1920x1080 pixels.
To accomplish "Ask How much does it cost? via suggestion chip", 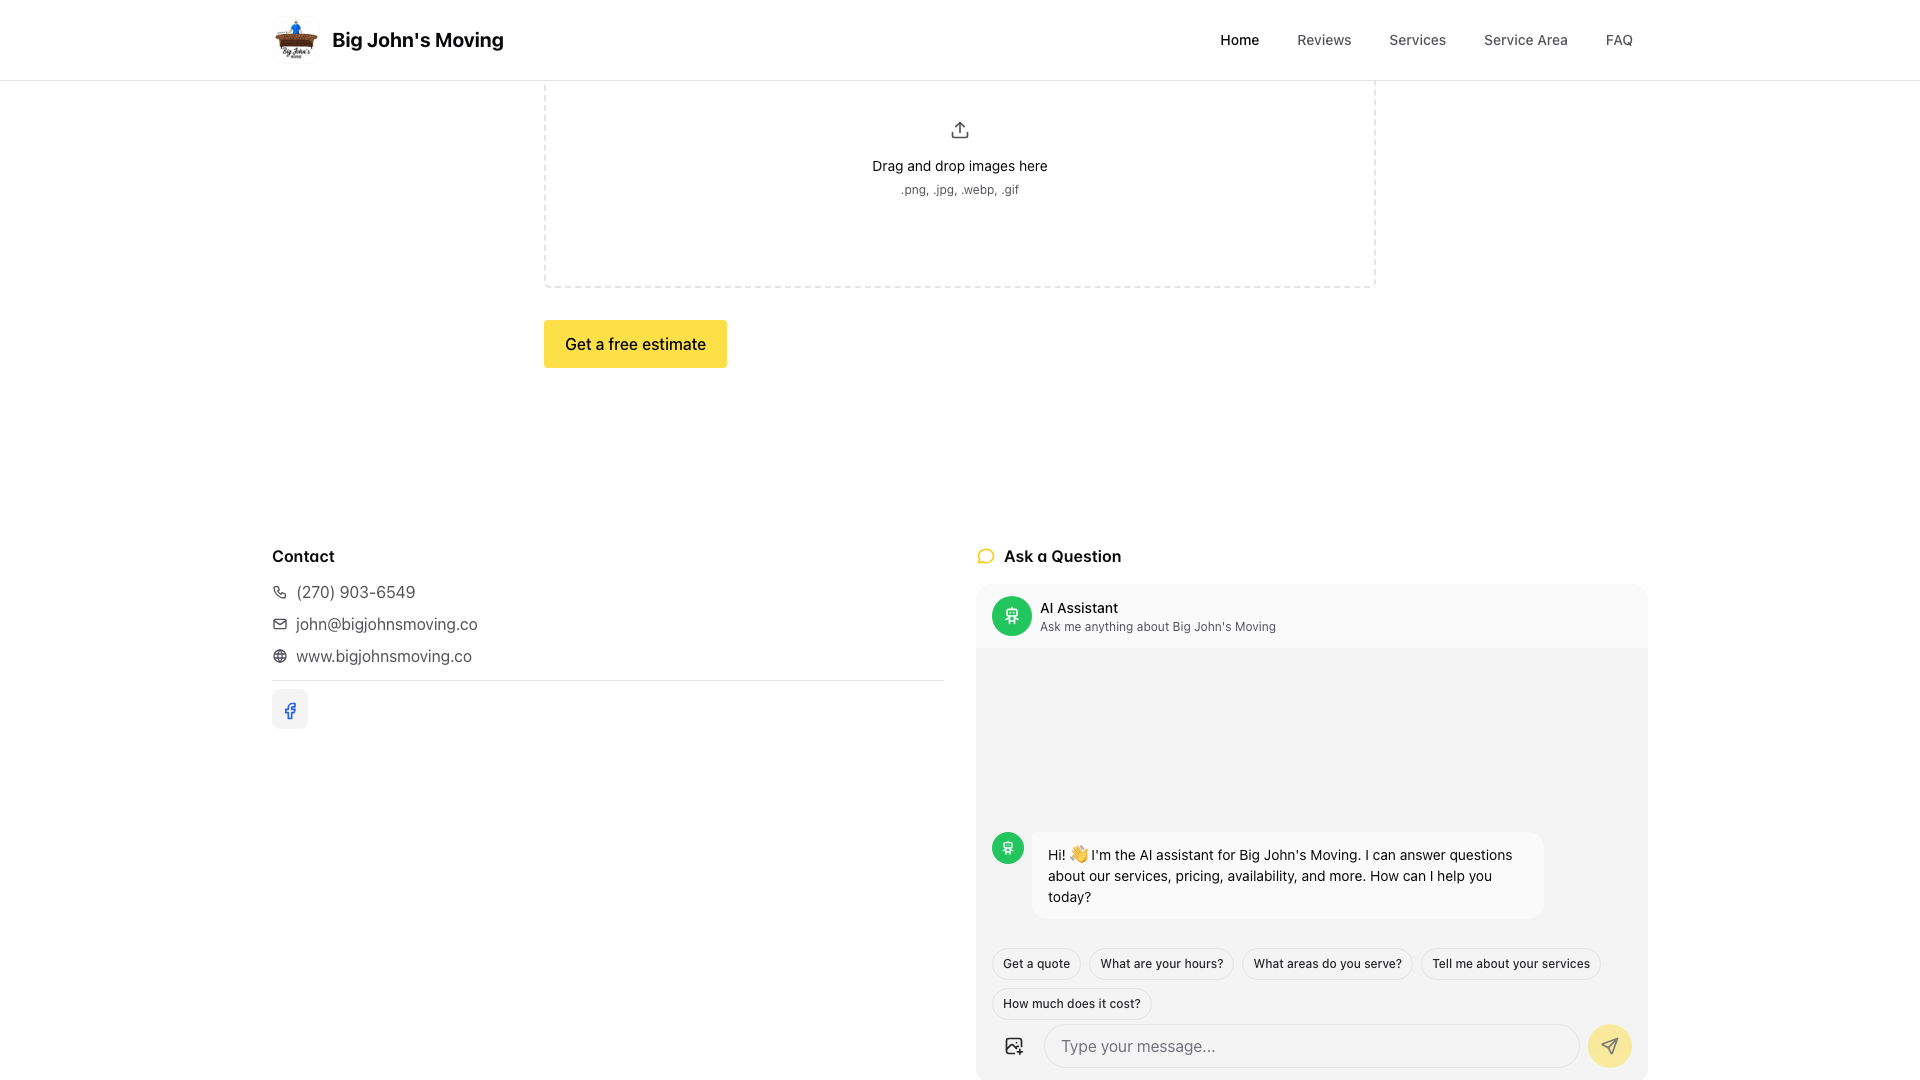I will [x=1071, y=1003].
